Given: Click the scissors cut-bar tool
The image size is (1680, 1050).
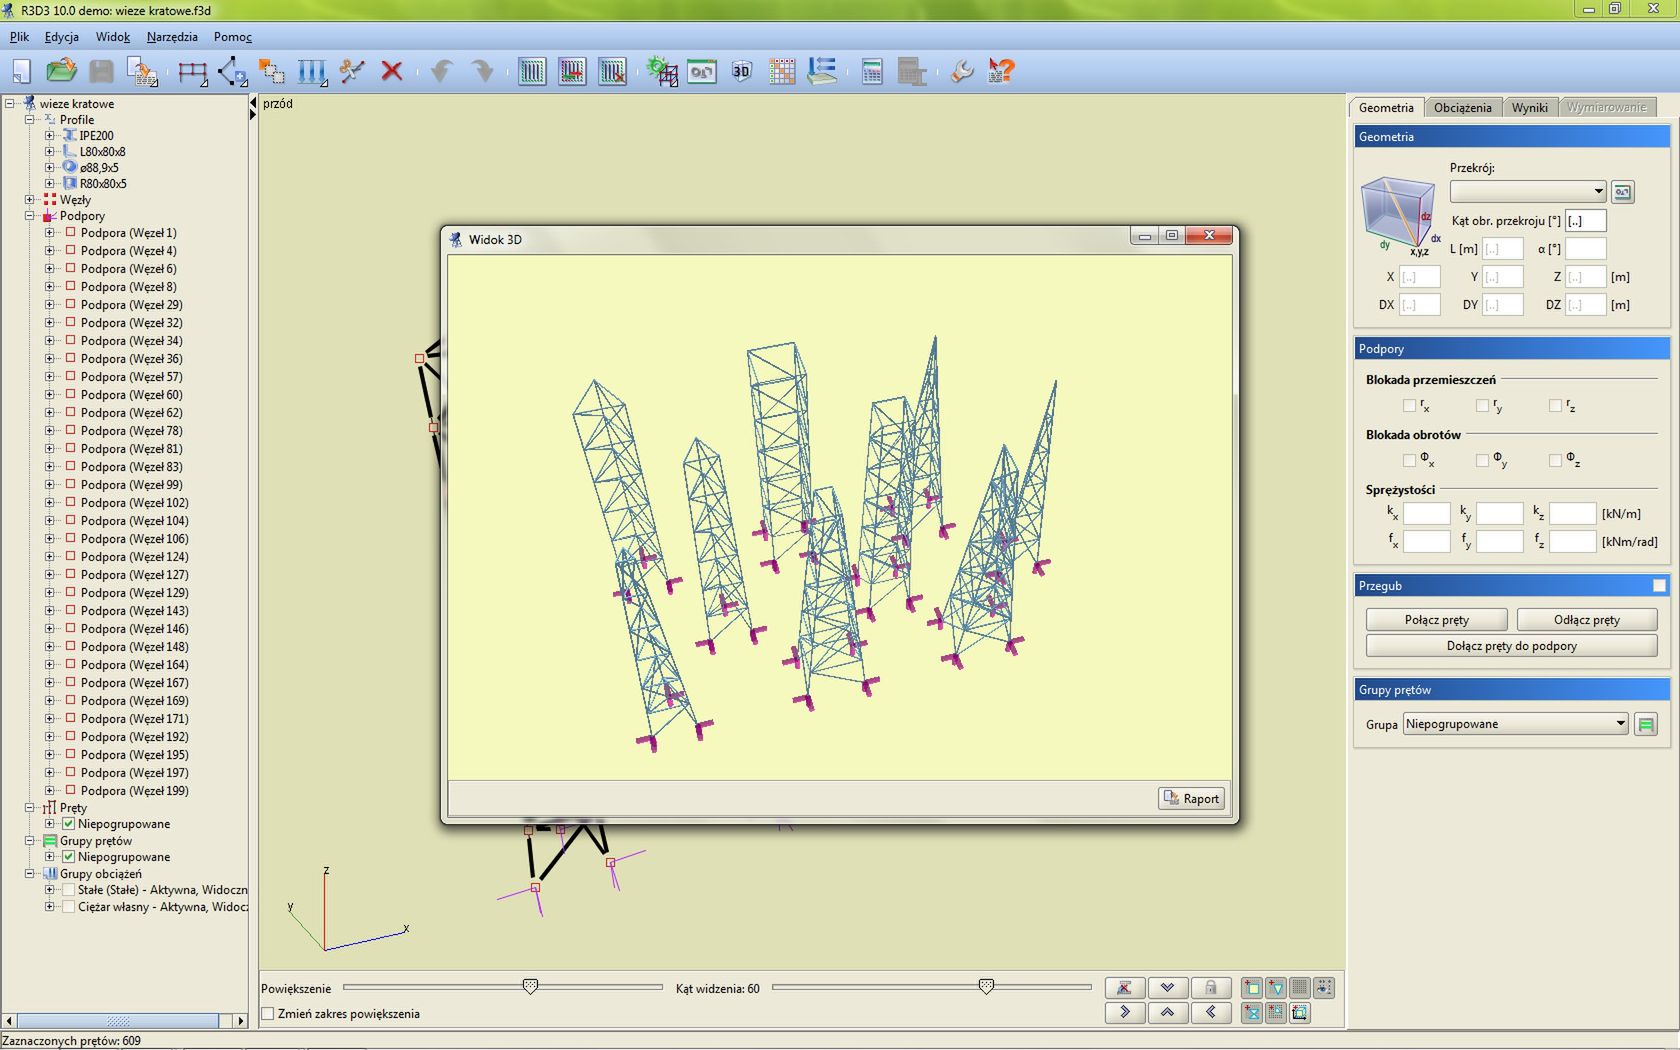Looking at the screenshot, I should click(x=352, y=71).
